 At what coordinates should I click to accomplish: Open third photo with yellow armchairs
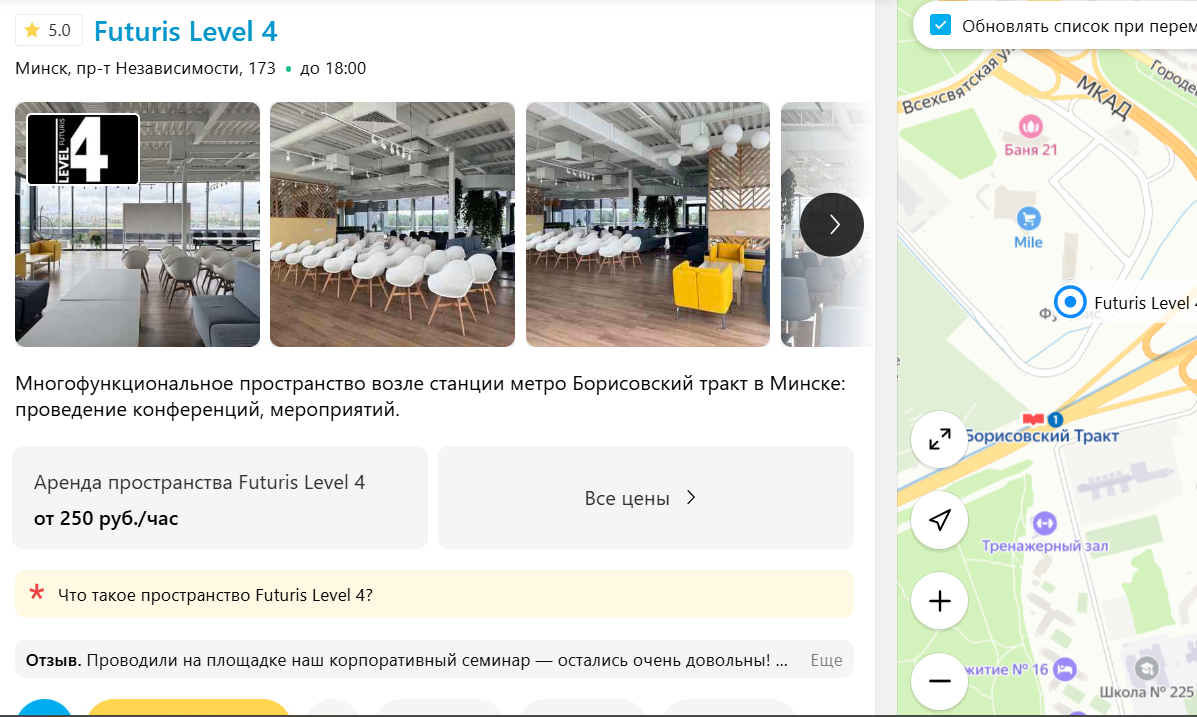(647, 224)
